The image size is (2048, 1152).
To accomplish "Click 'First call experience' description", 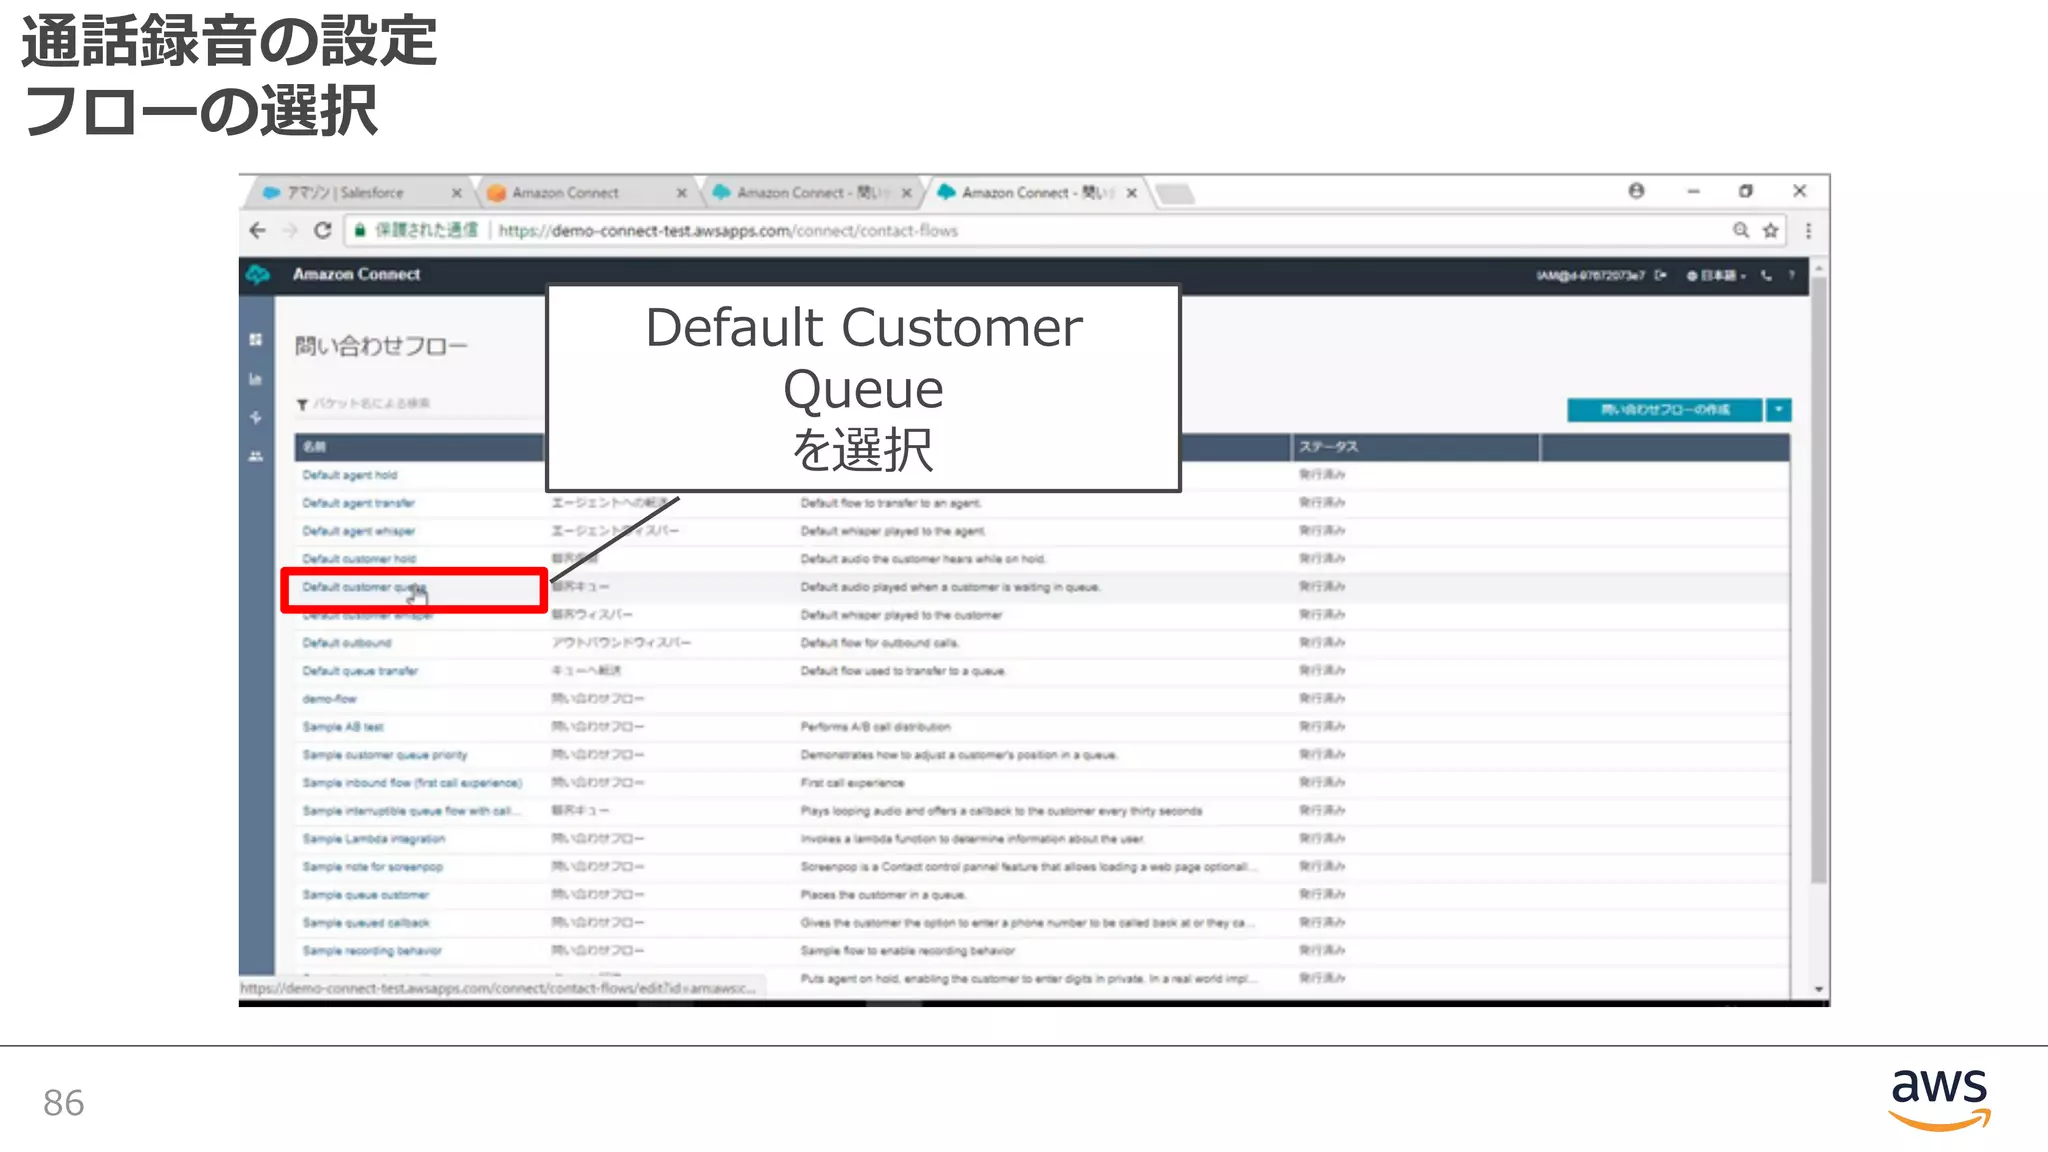I will coord(852,783).
